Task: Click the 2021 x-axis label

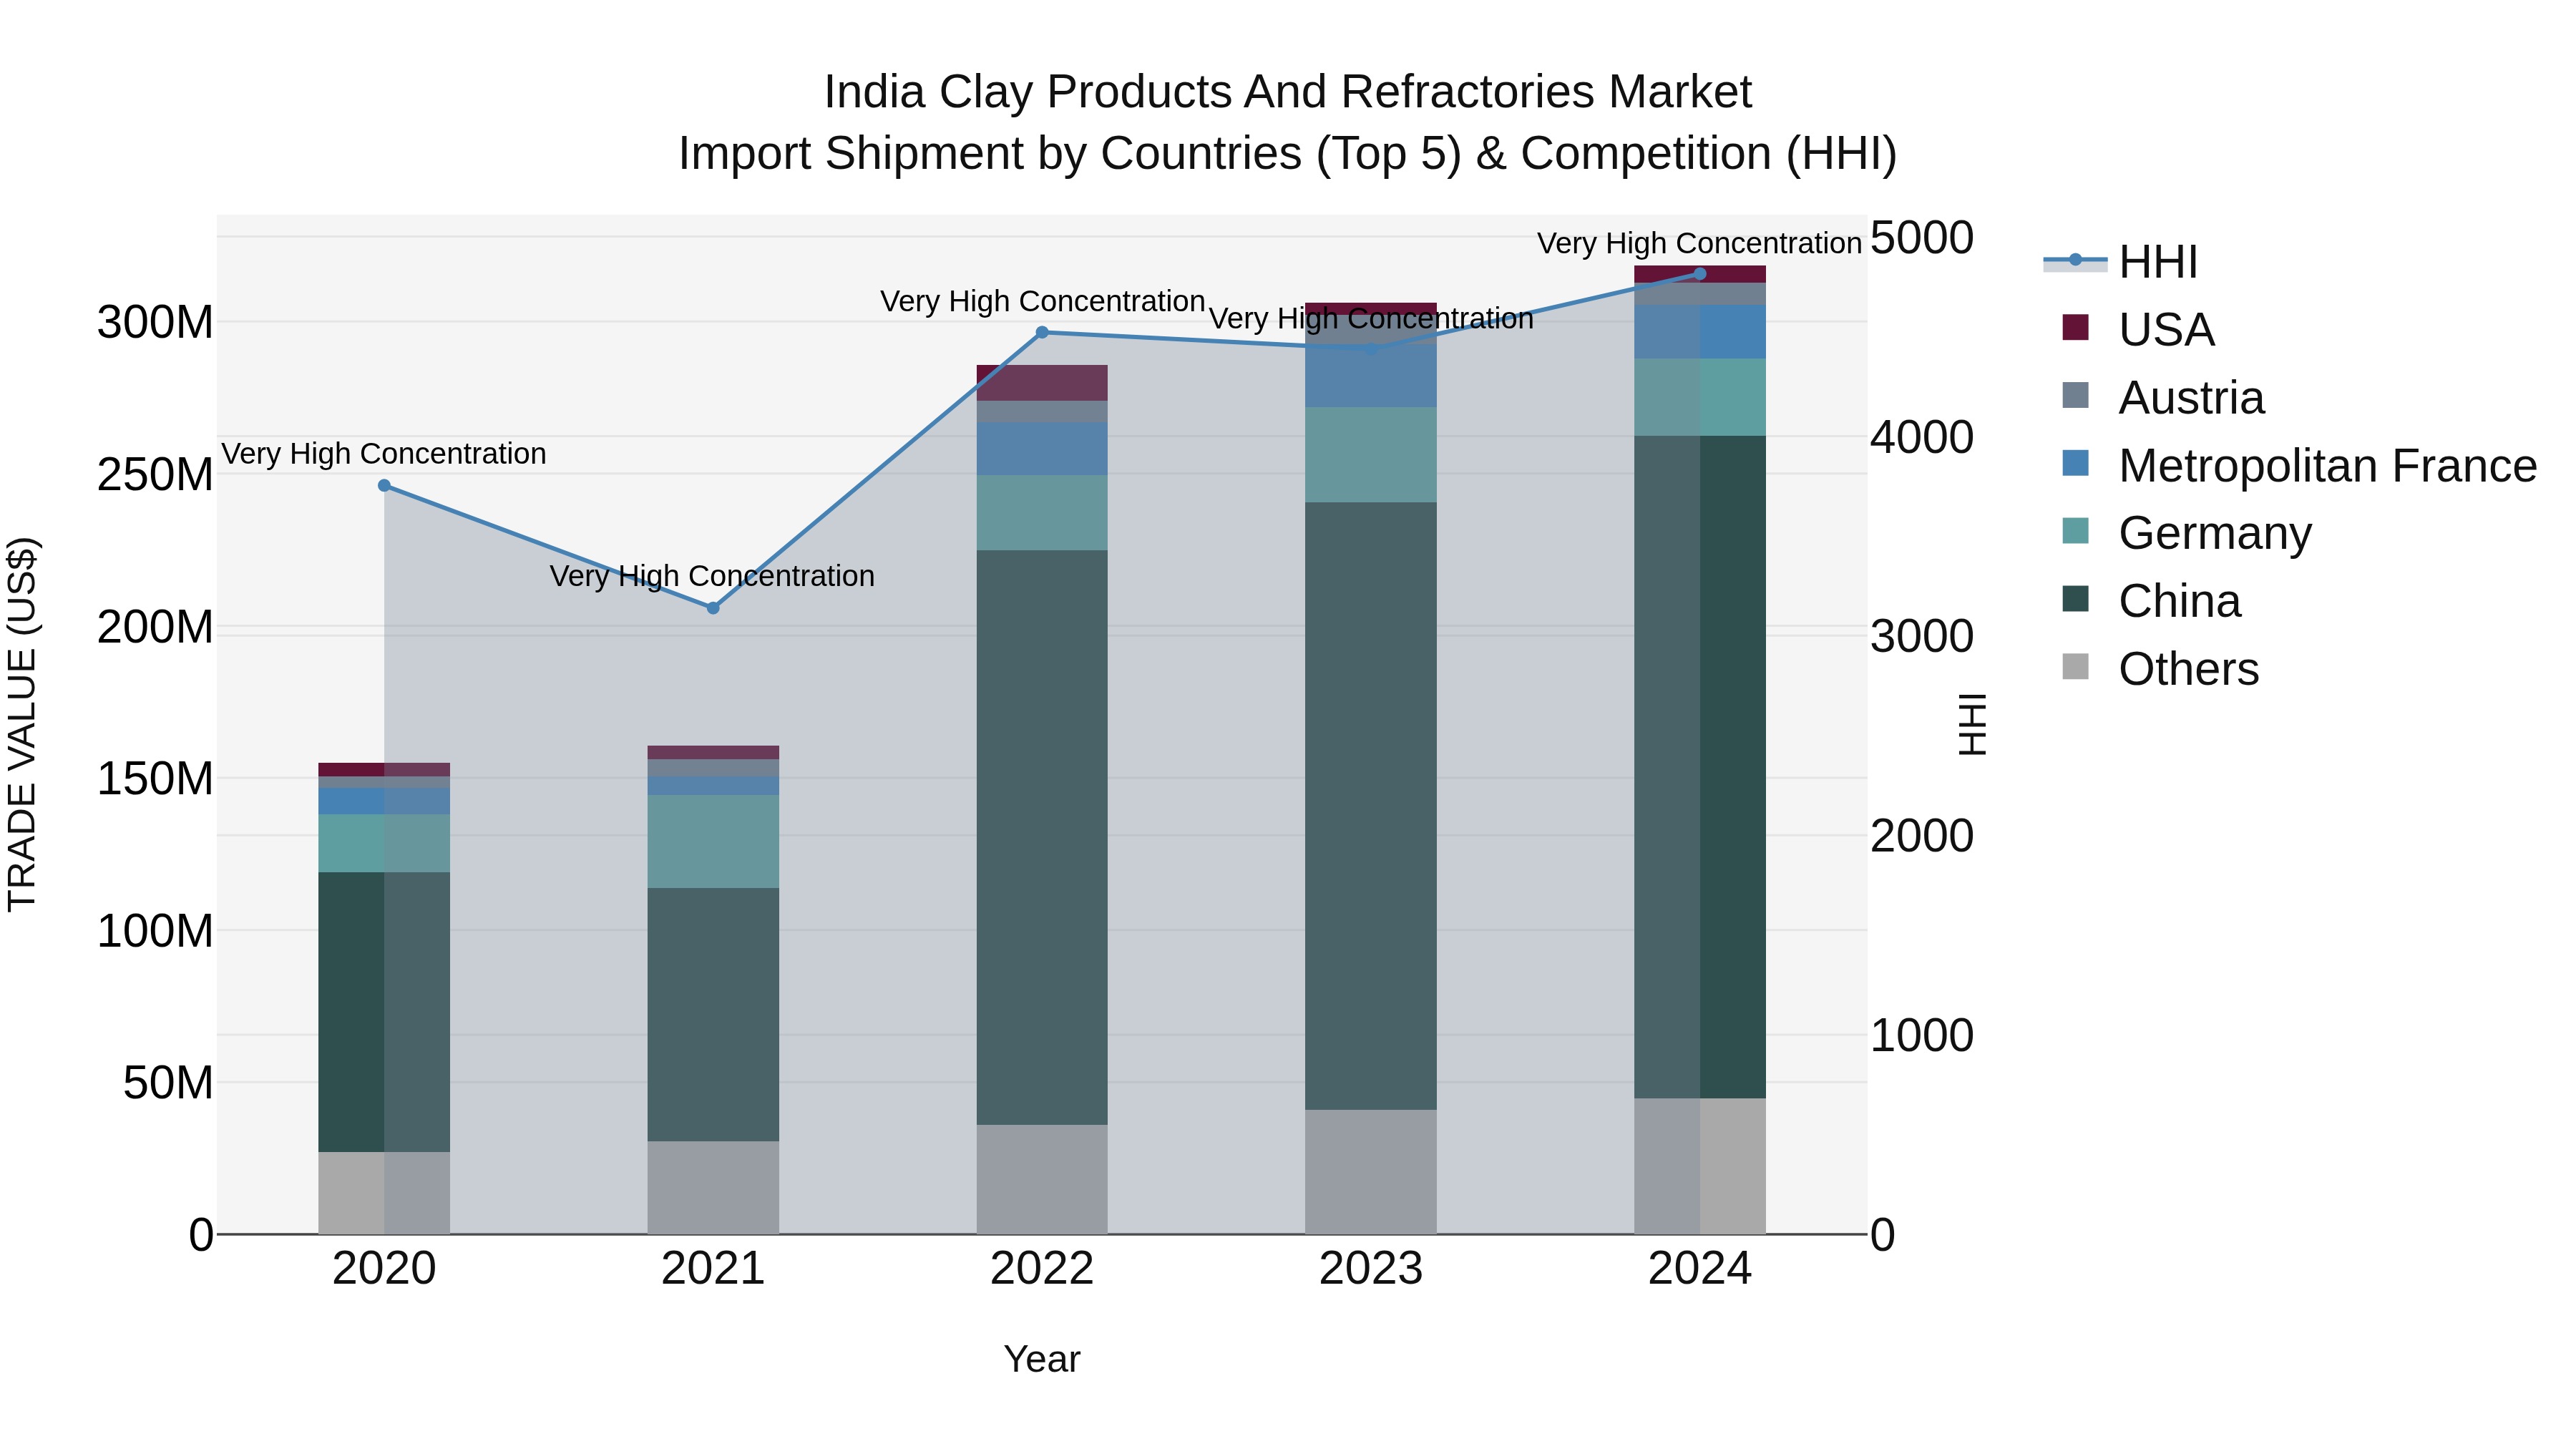Action: click(x=713, y=1269)
